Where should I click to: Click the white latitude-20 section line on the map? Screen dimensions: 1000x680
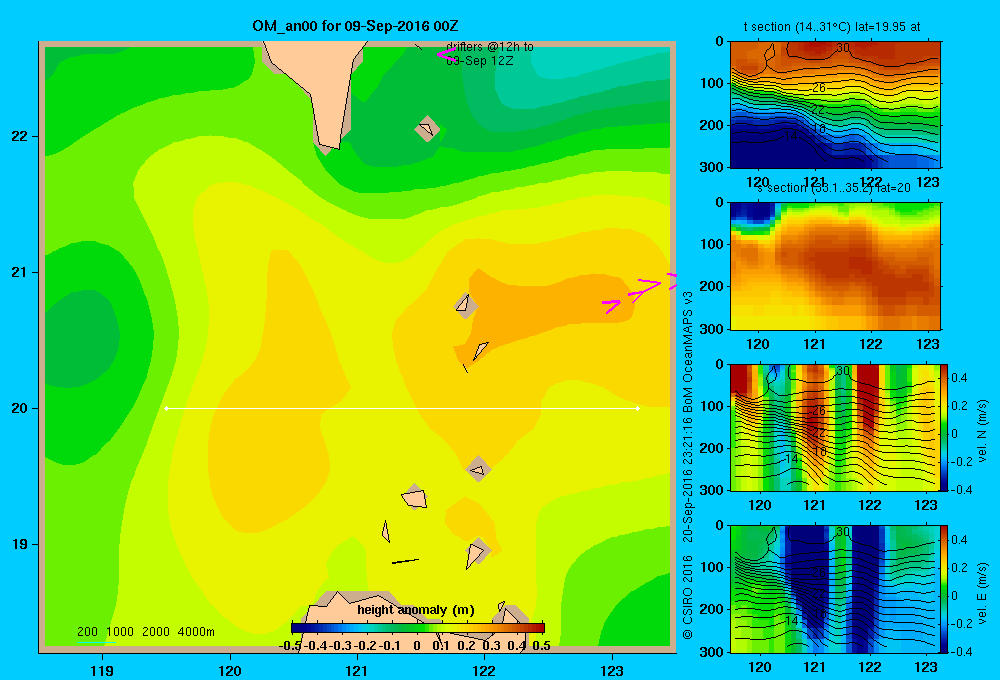click(402, 408)
